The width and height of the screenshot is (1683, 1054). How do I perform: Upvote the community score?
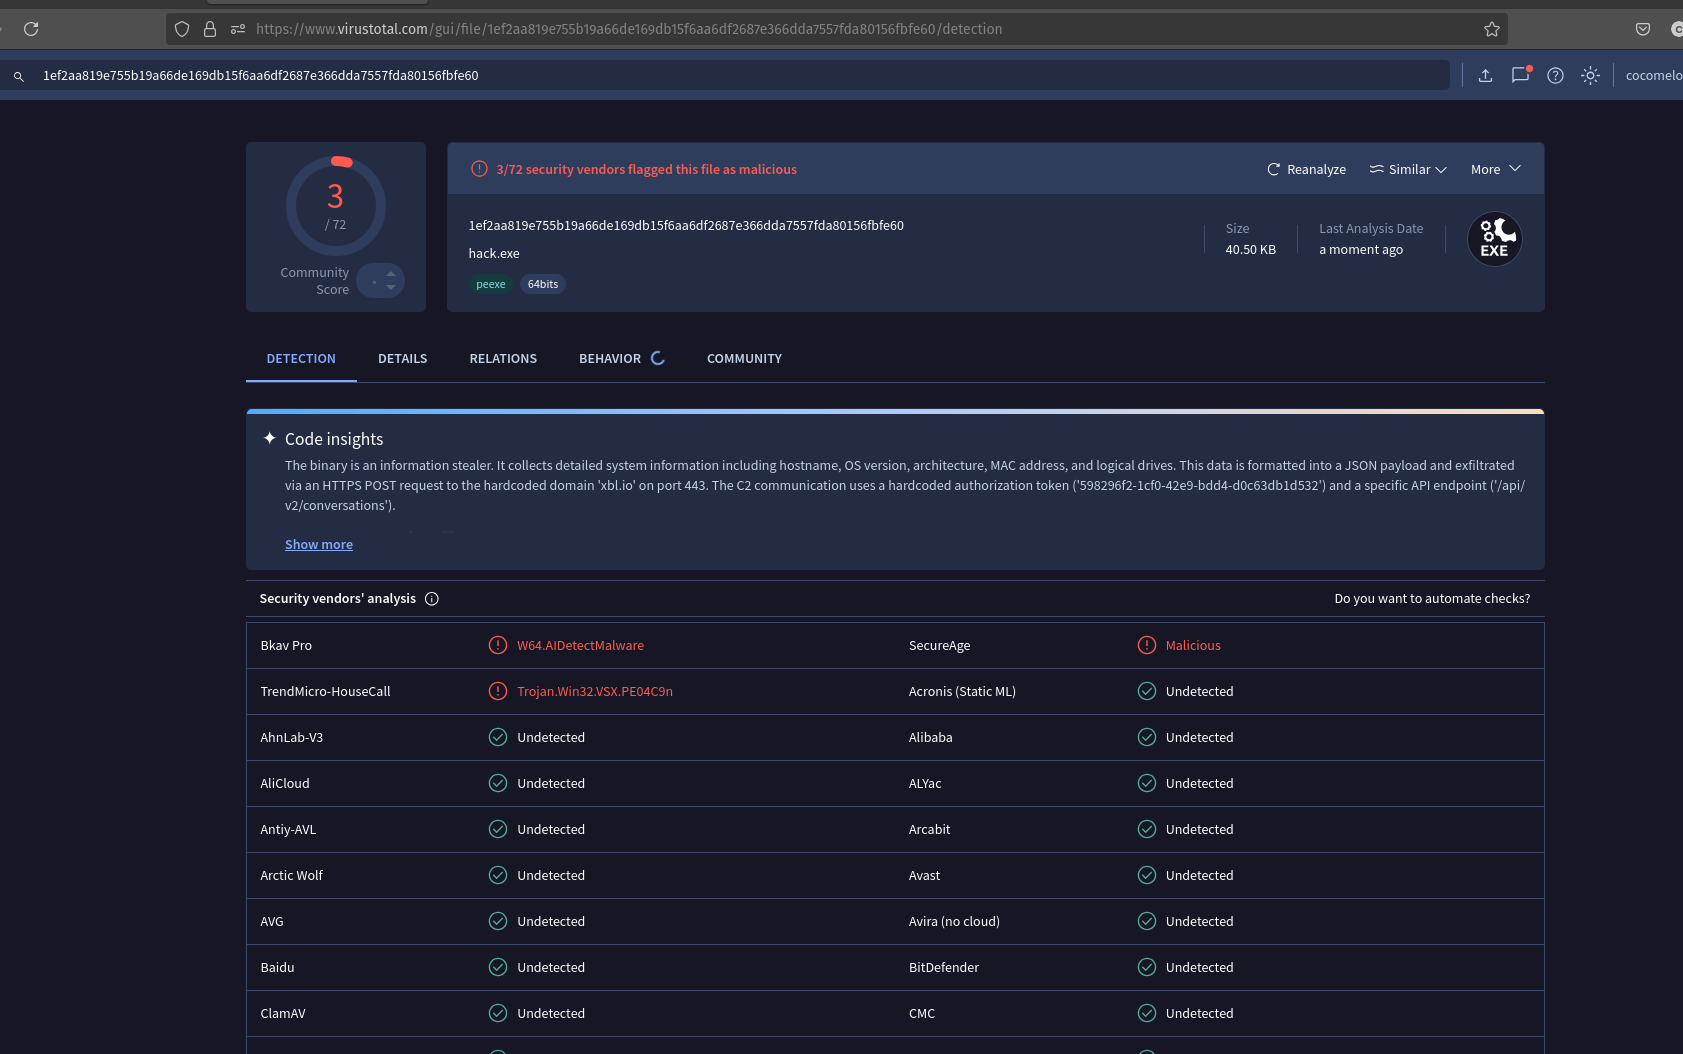click(x=391, y=273)
